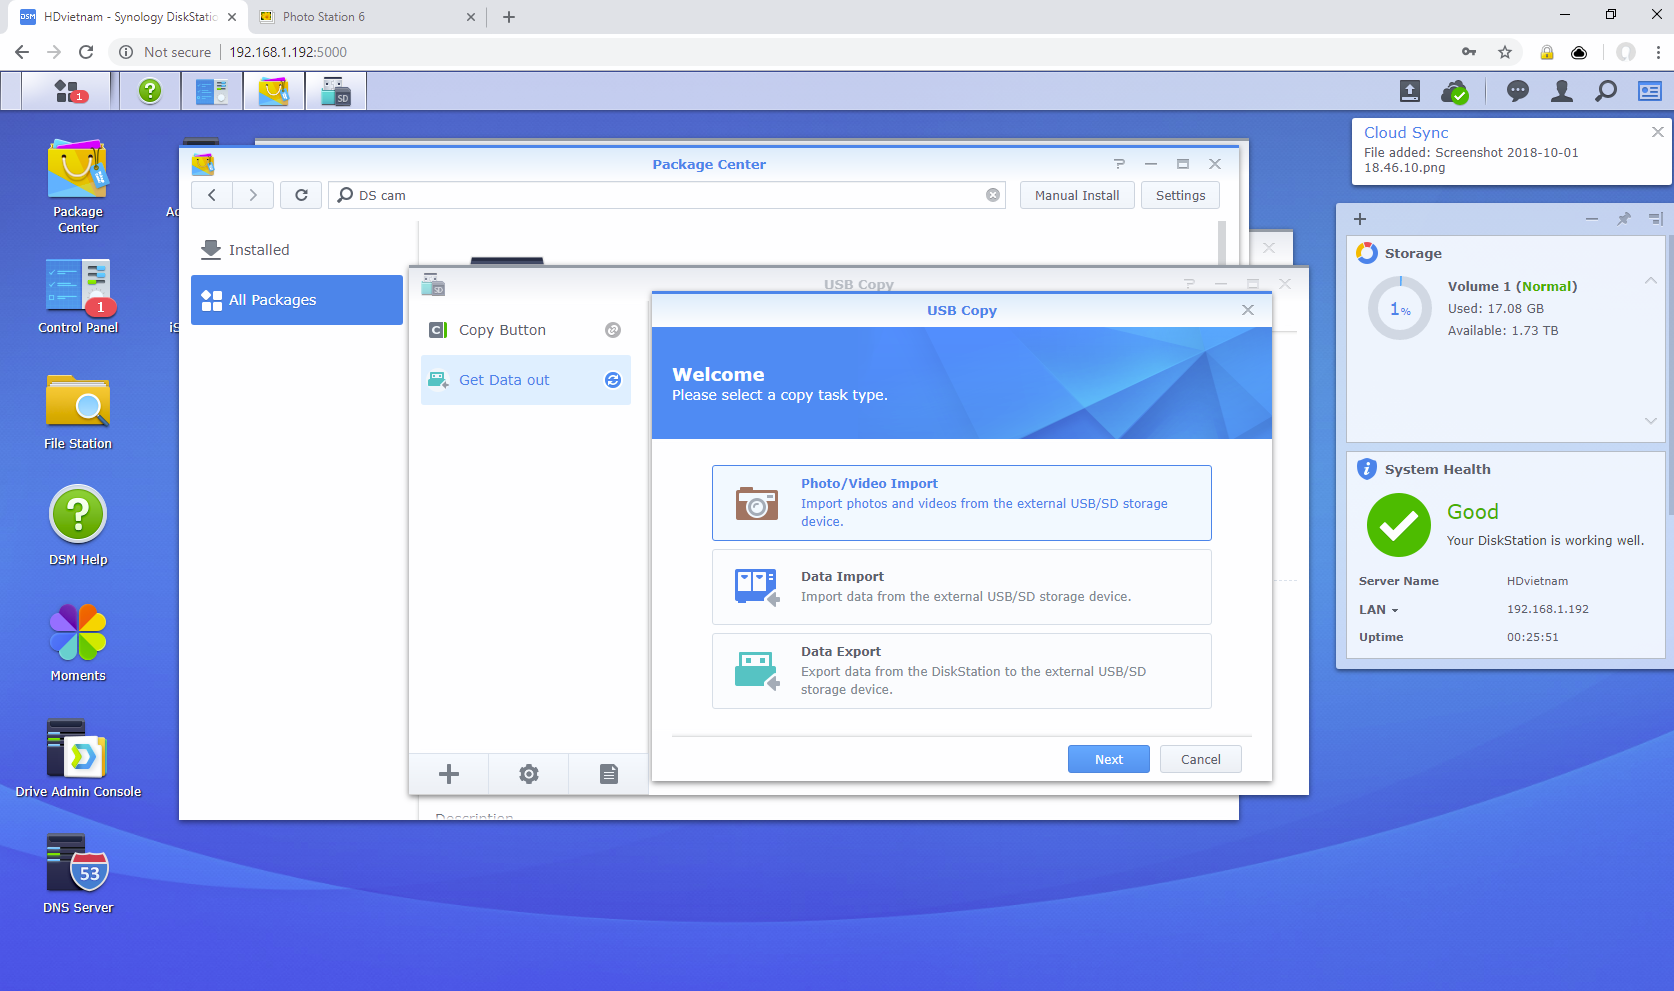Open Package Center help question mark

point(1119,164)
